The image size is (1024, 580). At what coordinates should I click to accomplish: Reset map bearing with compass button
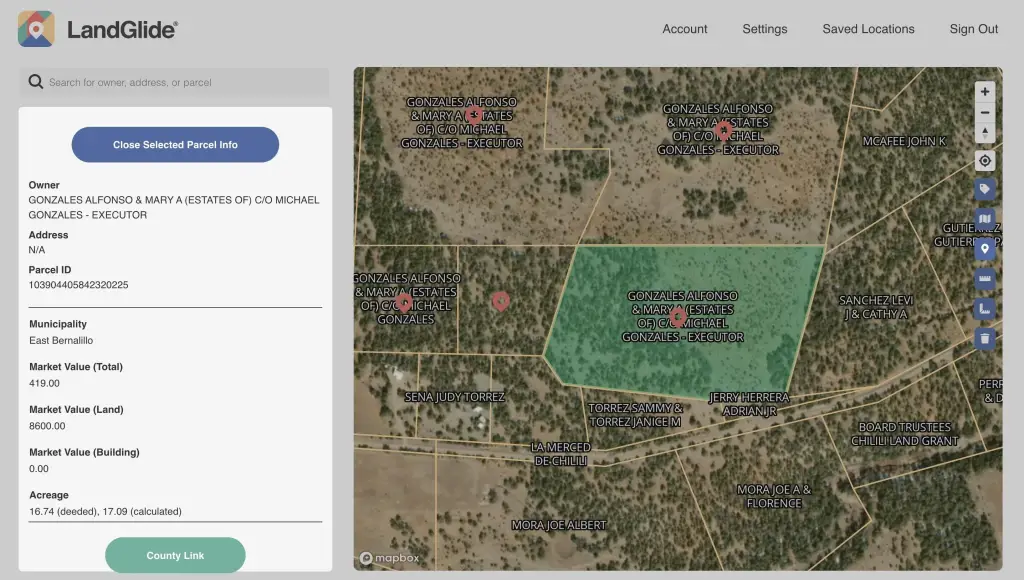click(x=985, y=134)
